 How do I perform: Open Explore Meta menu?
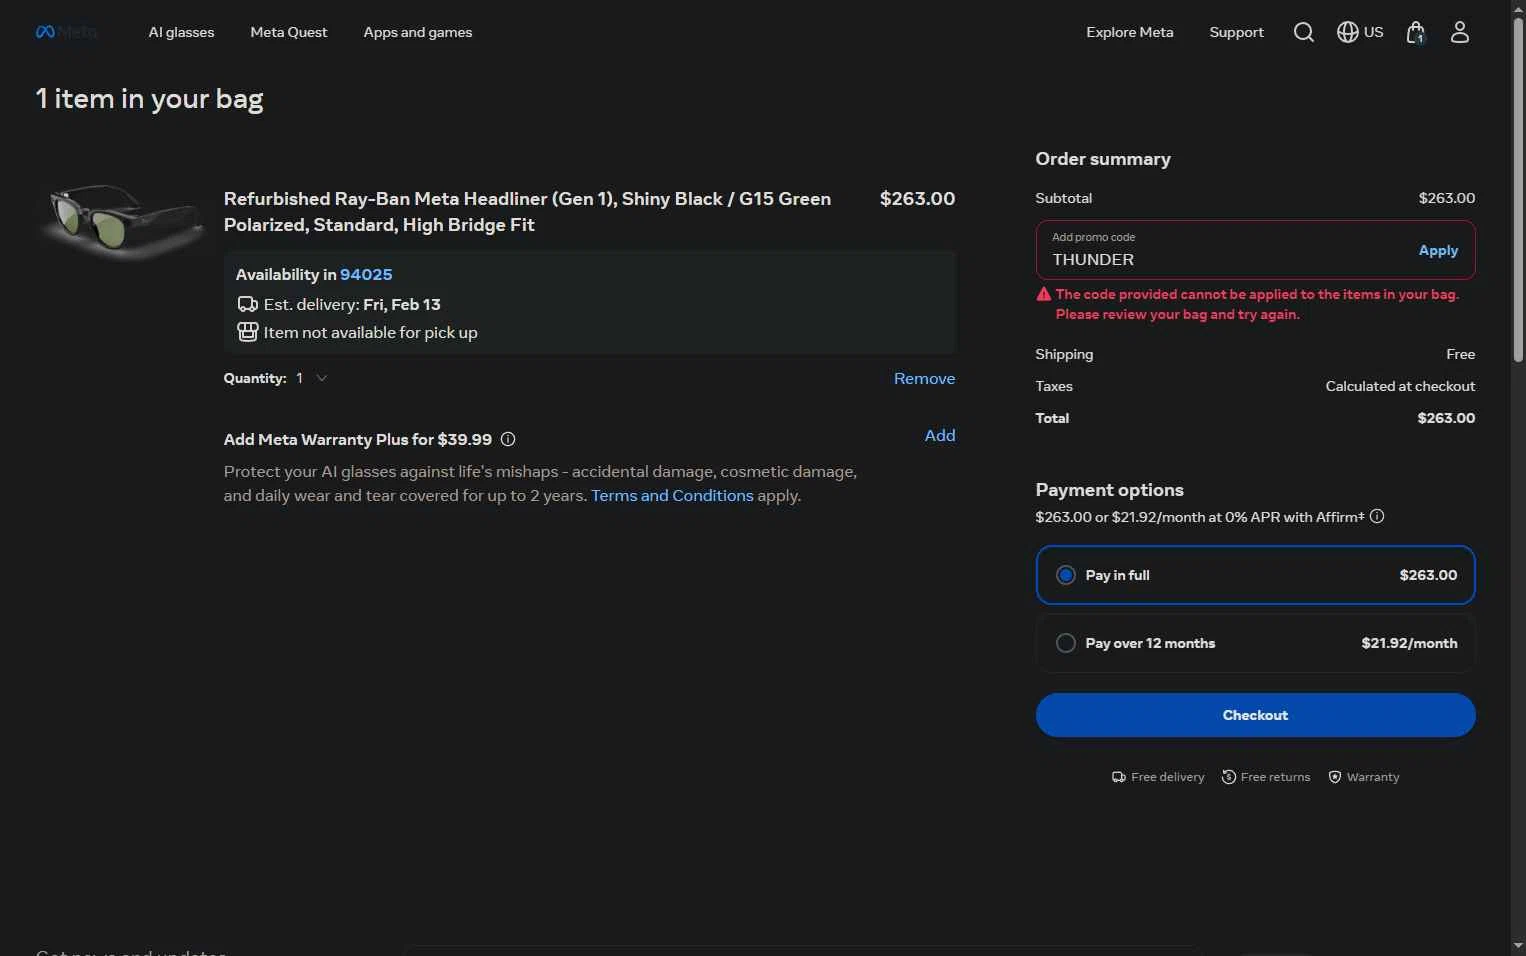click(1130, 32)
